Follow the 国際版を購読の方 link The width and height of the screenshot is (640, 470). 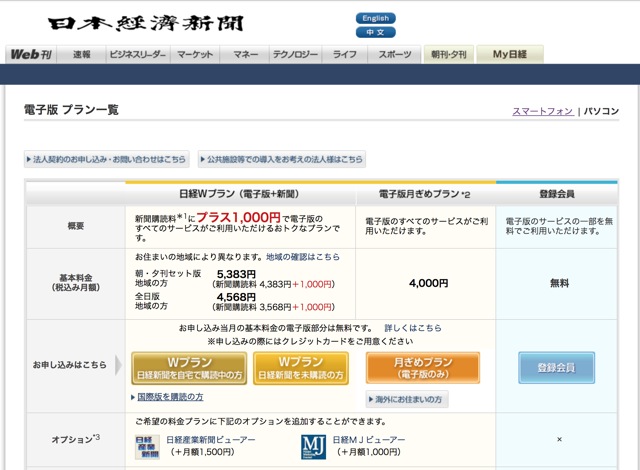coord(170,397)
